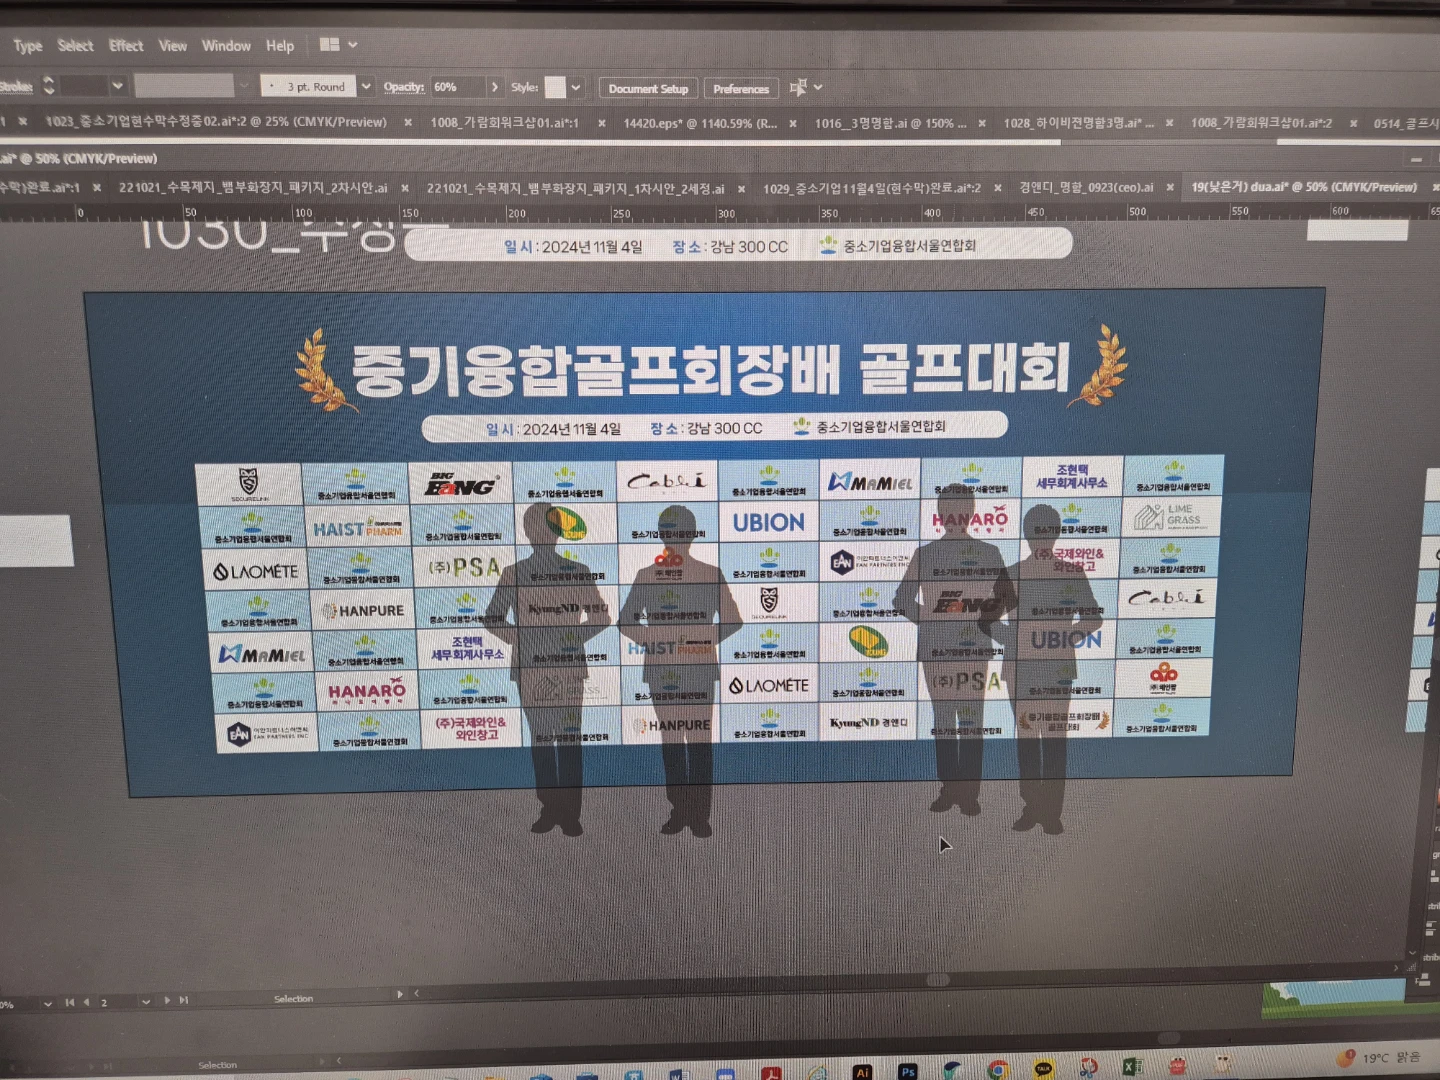
Task: Open the zoom level dropdown in status bar
Action: [48, 1003]
